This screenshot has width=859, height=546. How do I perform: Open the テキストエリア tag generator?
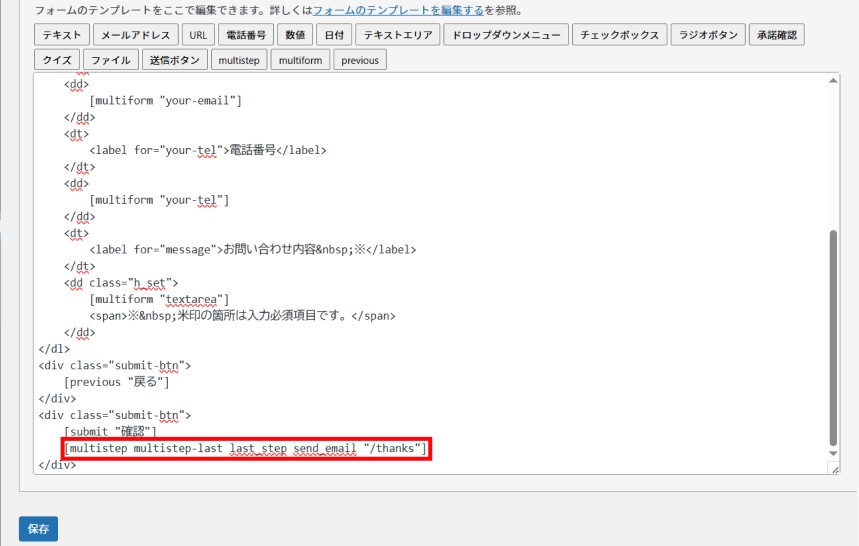pos(398,35)
